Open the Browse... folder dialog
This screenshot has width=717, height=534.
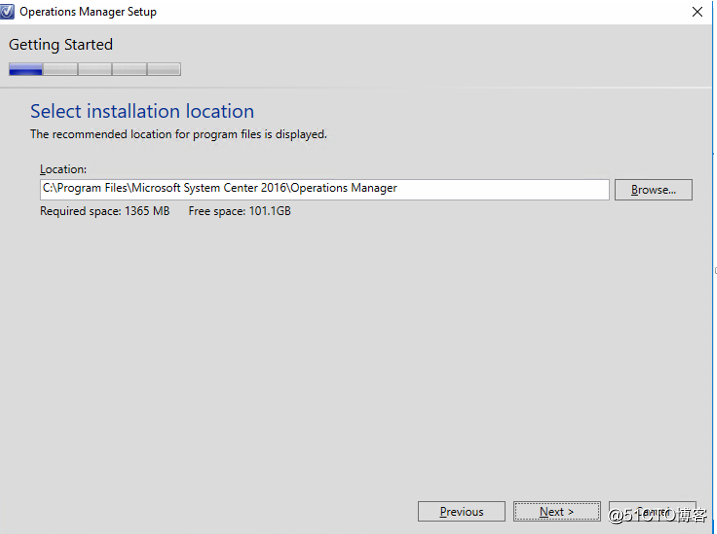(x=653, y=189)
